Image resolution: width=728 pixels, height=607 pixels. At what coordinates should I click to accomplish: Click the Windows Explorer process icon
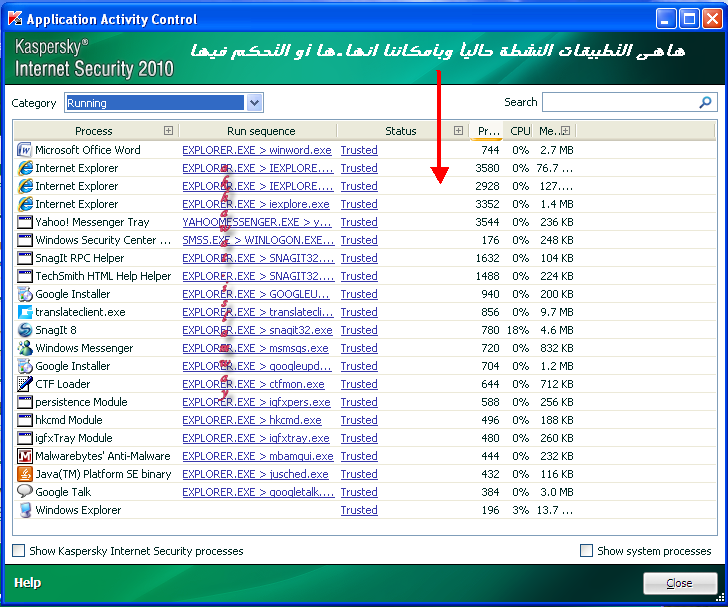(24, 510)
